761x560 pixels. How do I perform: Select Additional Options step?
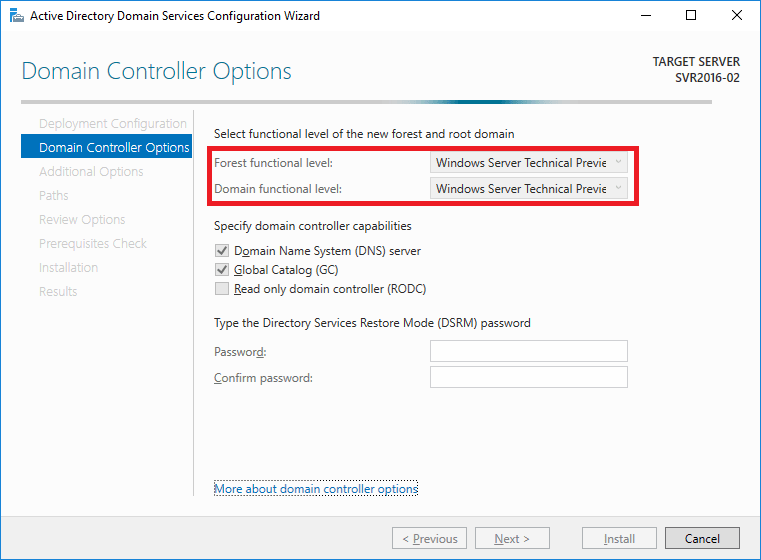[91, 171]
